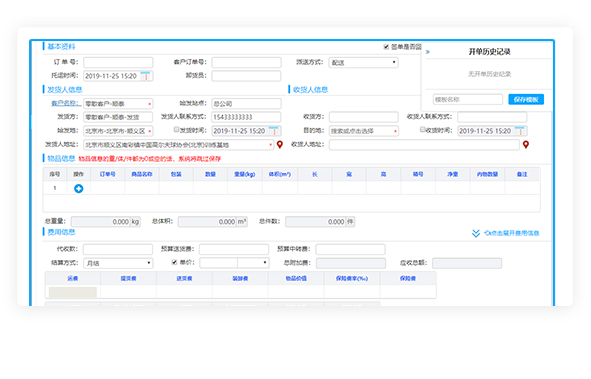Image resolution: width=591 pixels, height=379 pixels.
Task: Click 送货费 column header
Action: click(184, 278)
